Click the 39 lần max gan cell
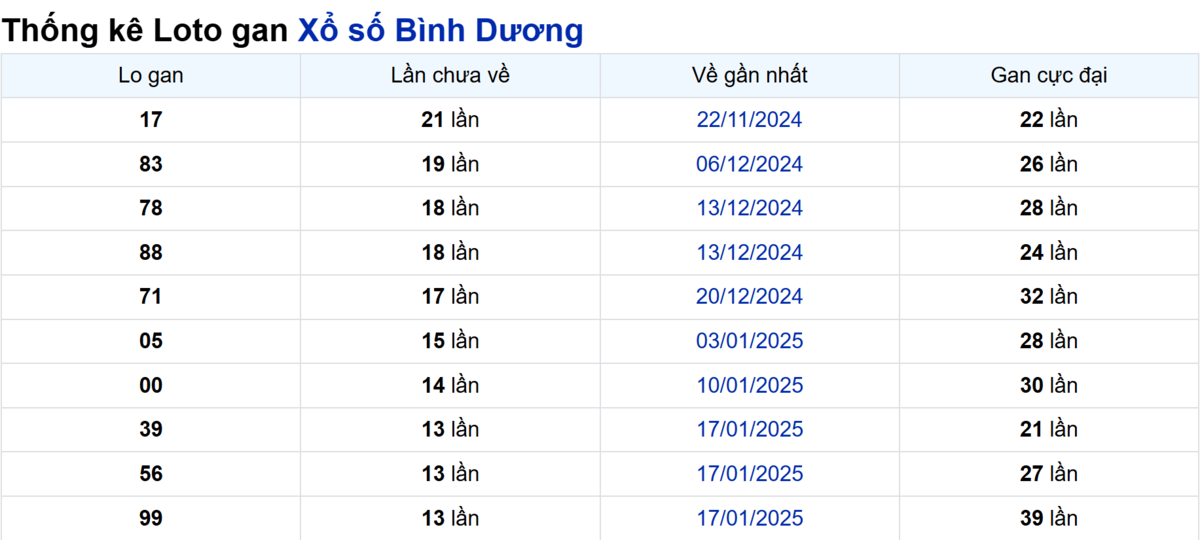The image size is (1200, 540). tap(1049, 518)
